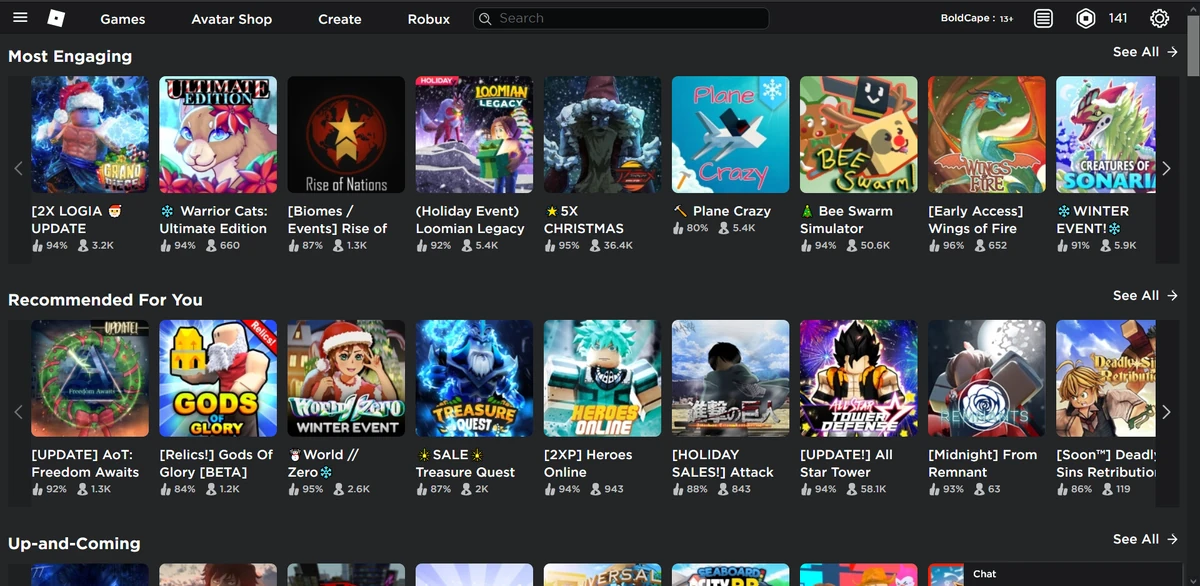Open the Bee Swarm Simulator game tile

858,134
